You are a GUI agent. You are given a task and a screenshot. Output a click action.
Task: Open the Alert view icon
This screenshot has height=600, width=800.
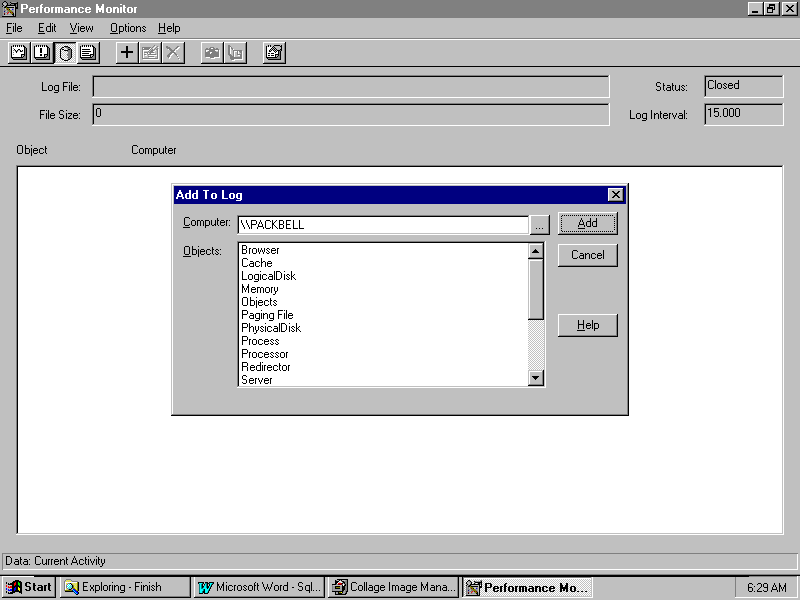coord(42,53)
